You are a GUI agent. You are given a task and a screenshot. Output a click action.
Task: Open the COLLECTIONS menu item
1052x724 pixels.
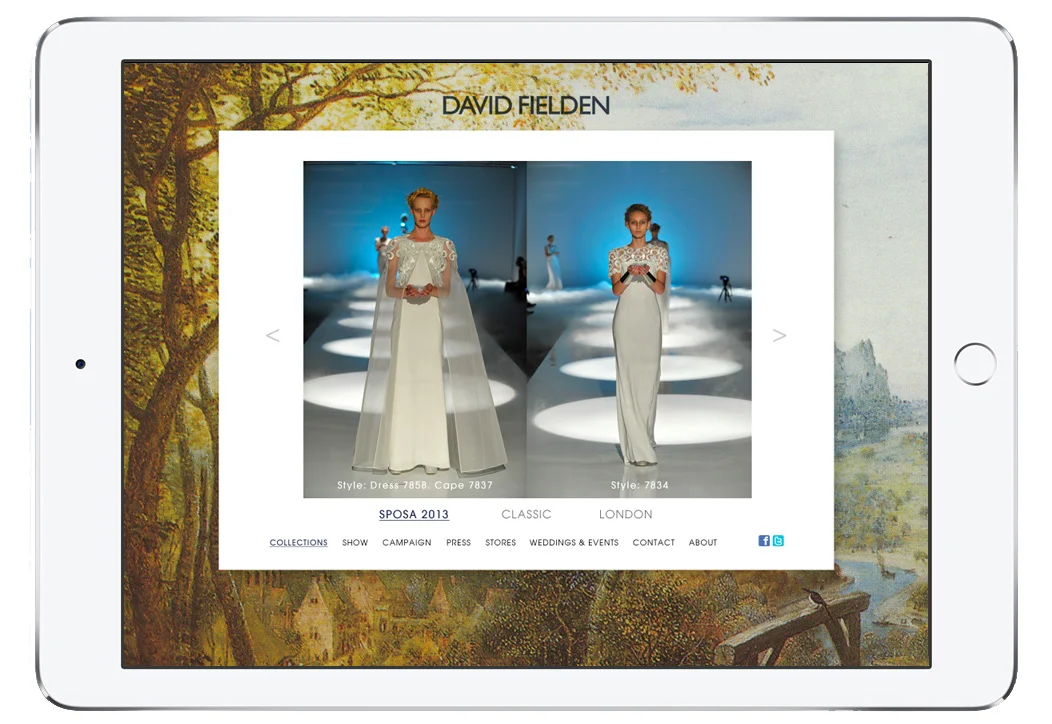(x=299, y=542)
